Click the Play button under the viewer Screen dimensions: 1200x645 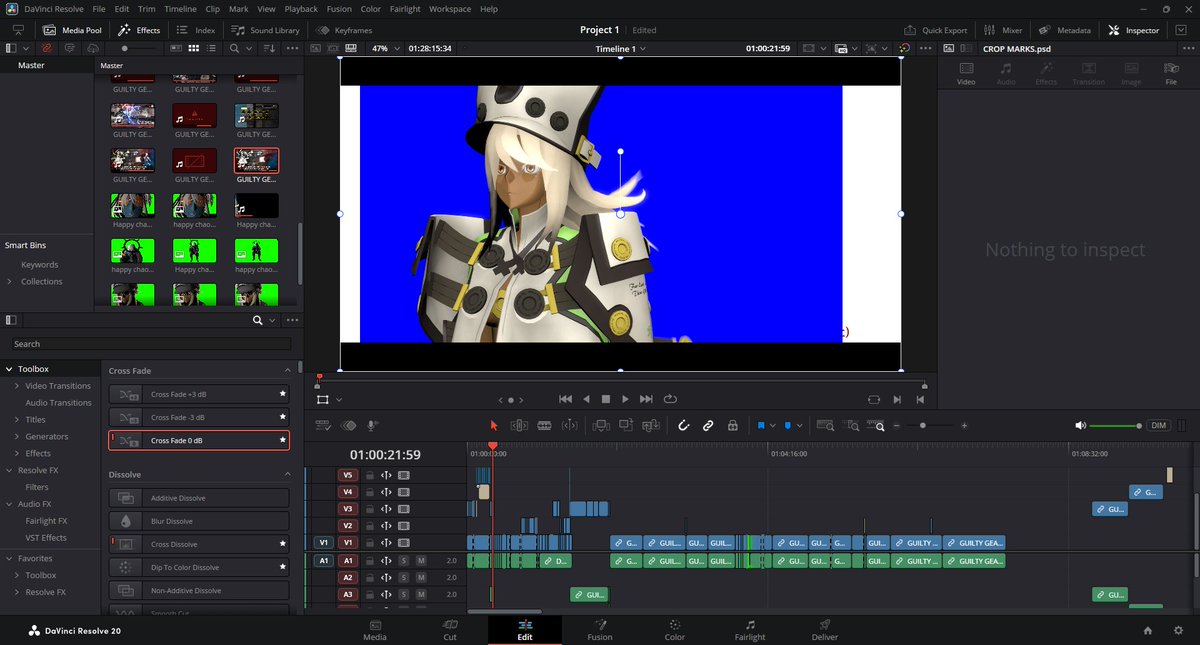pyautogui.click(x=626, y=399)
